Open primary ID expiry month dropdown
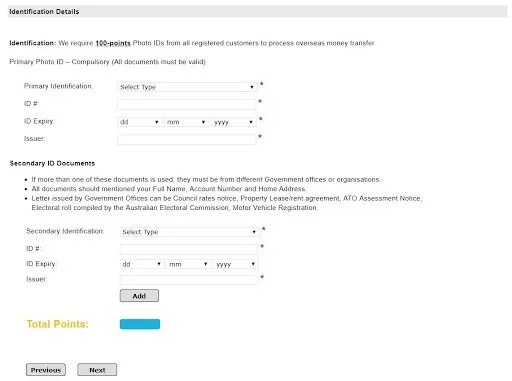512x381 pixels. (x=186, y=122)
